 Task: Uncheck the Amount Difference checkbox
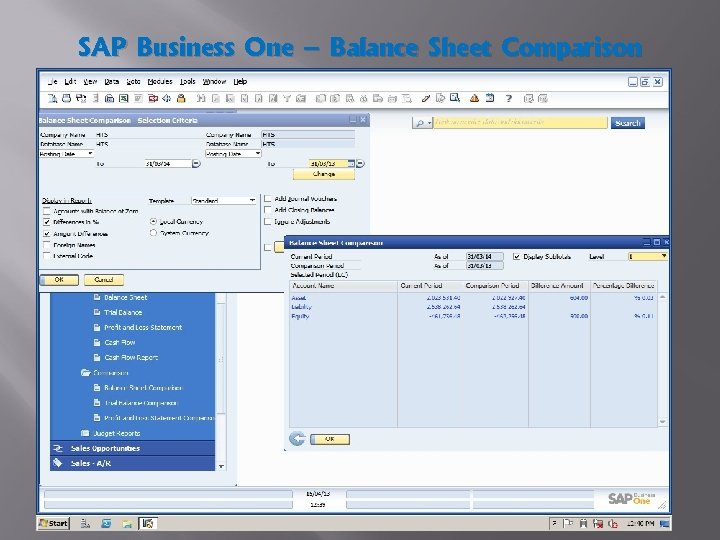coord(46,233)
